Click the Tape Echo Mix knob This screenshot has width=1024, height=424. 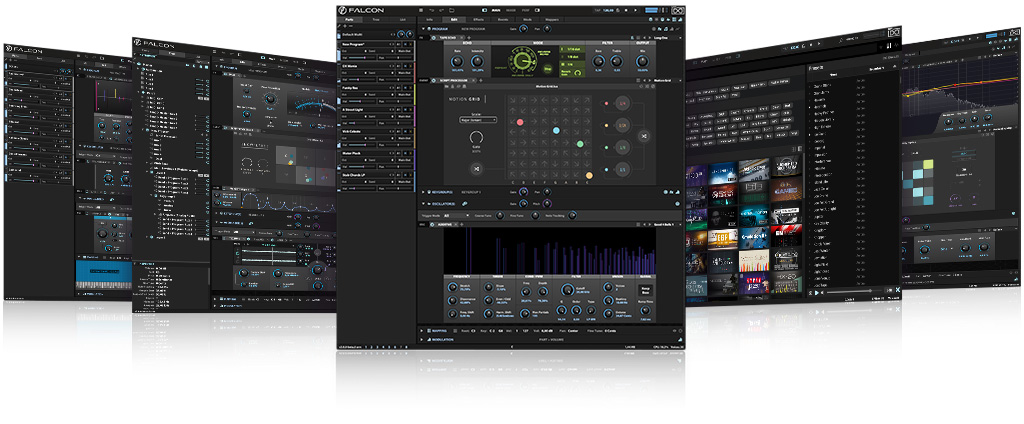[x=642, y=61]
